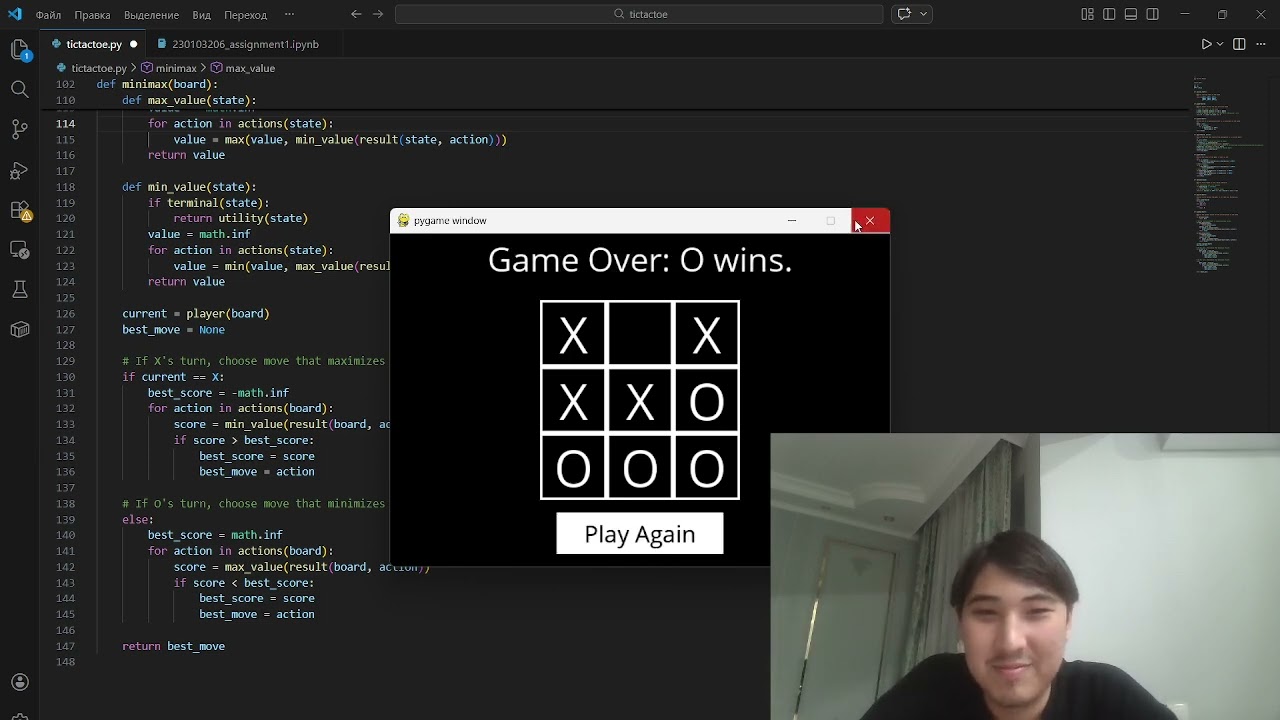Viewport: 1280px width, 720px height.
Task: Click comment '# If O's turn' line
Action: click(253, 504)
